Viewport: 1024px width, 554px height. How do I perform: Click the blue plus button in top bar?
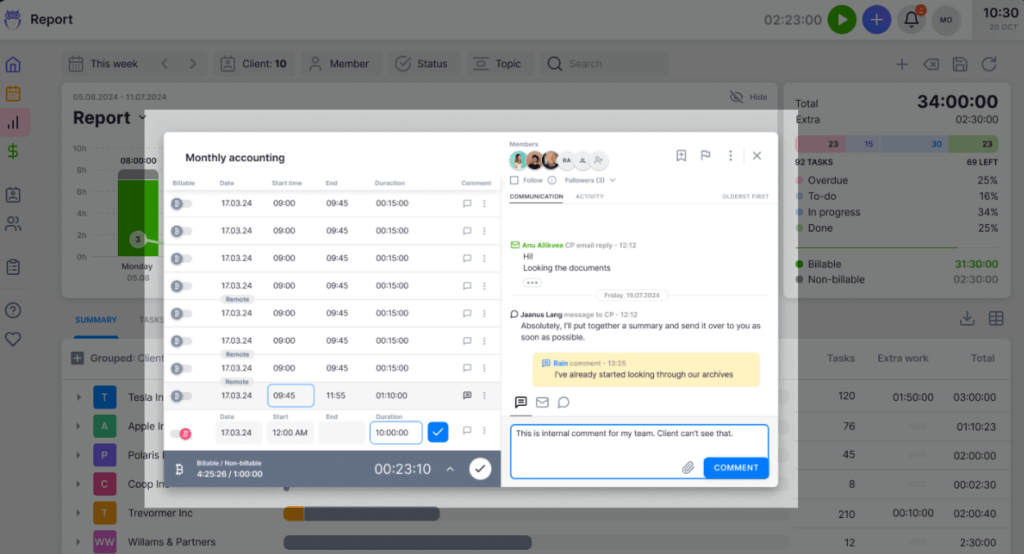click(876, 19)
